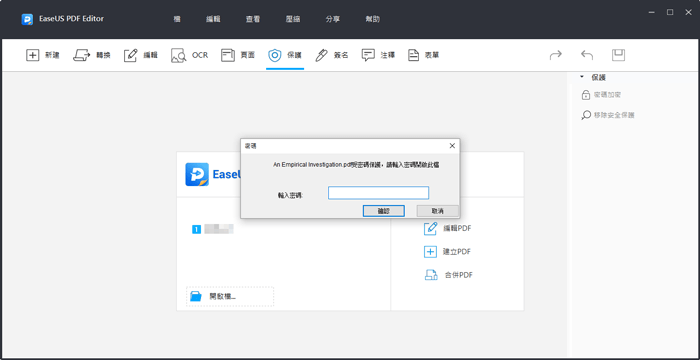Launch the OCR toolbar tool
Viewport: 700px width, 360px height.
pyautogui.click(x=189, y=55)
